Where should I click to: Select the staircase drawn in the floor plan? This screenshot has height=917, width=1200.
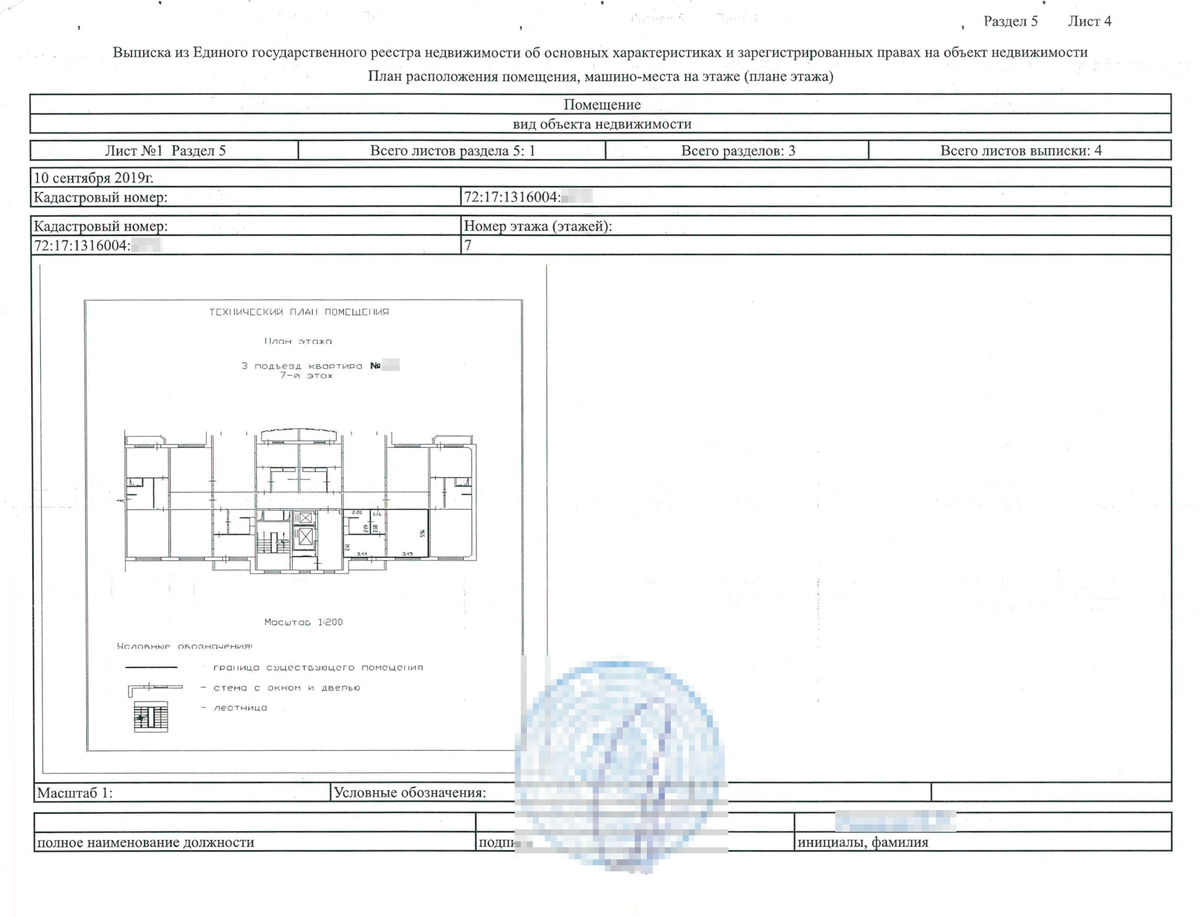coord(272,542)
